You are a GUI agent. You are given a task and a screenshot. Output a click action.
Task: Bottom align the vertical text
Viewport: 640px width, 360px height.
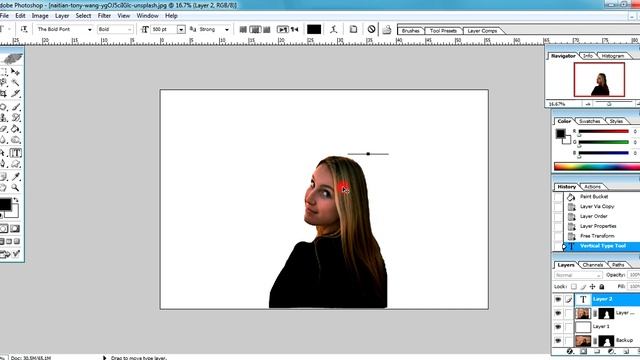[x=267, y=29]
